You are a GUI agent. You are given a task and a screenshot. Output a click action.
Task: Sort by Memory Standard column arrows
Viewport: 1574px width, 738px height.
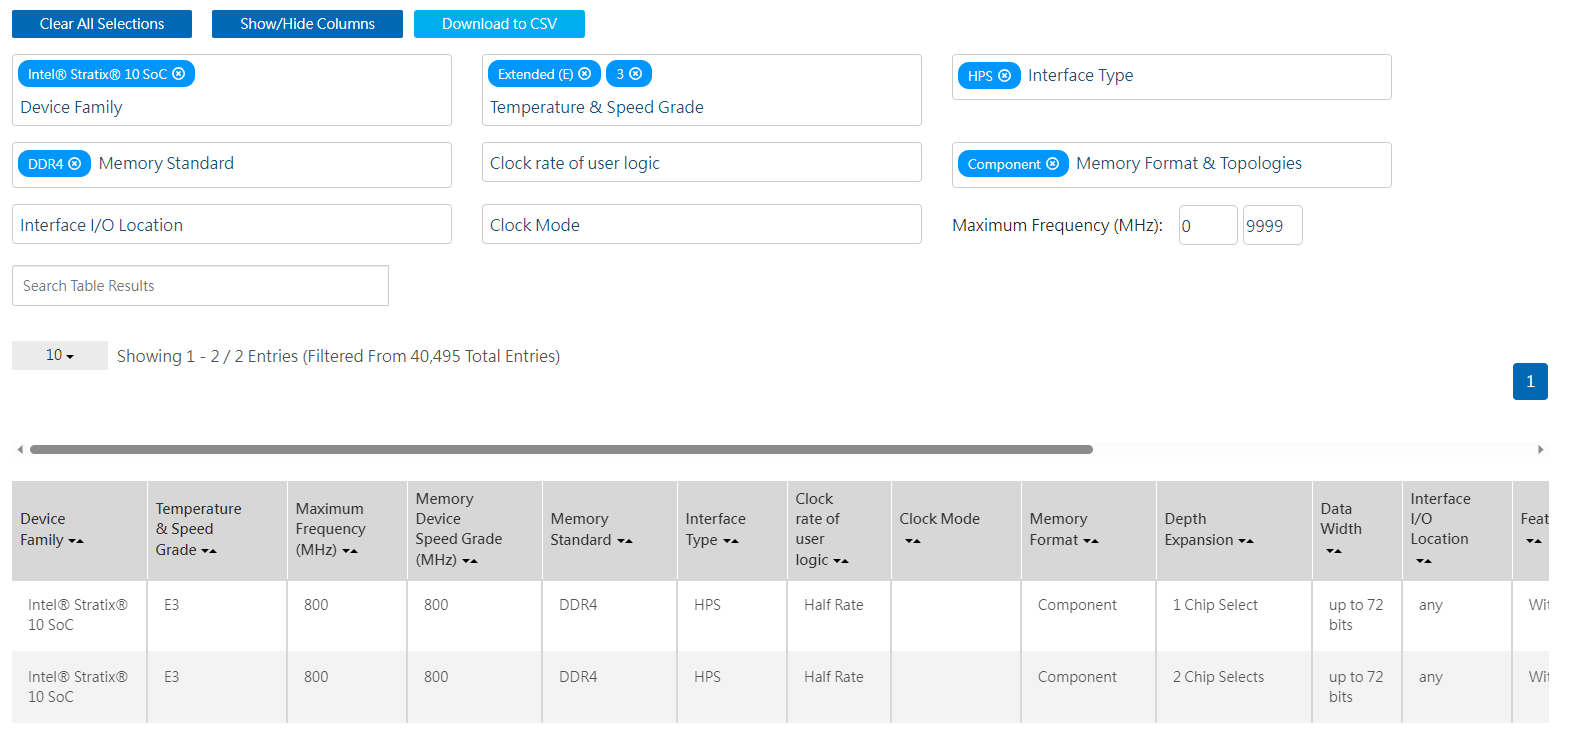click(625, 541)
